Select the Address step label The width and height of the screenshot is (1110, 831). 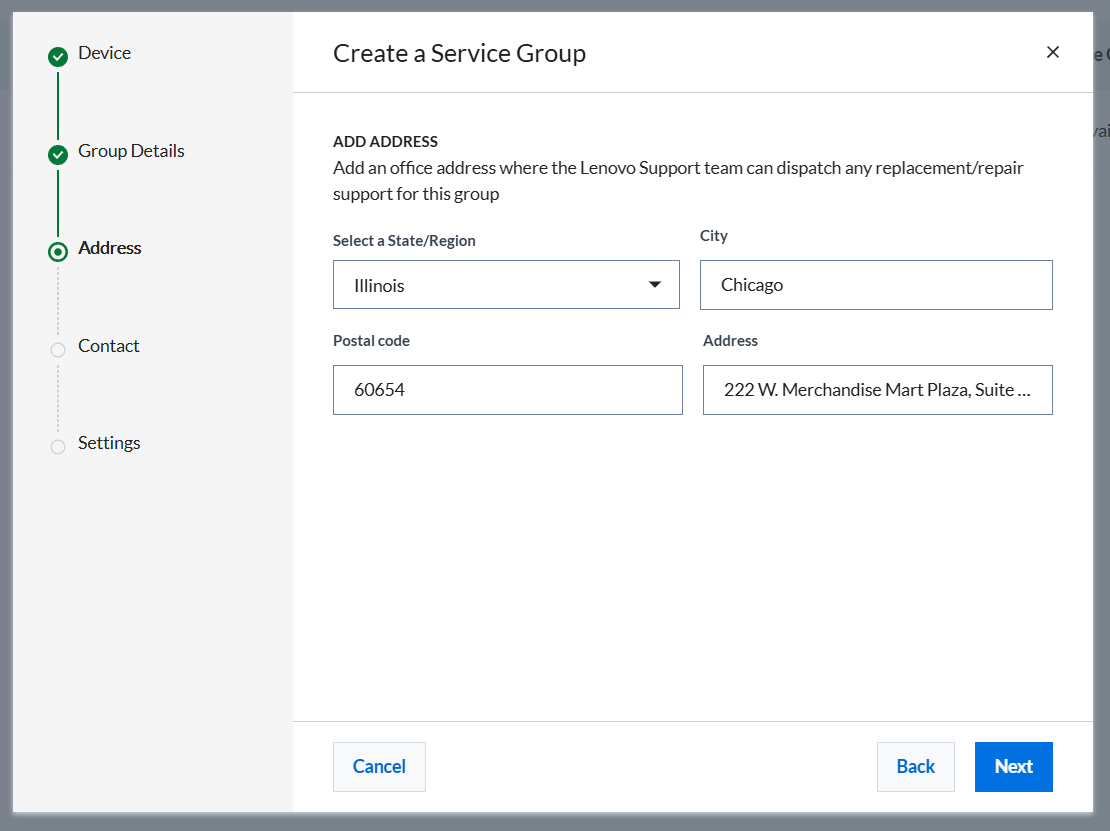pos(110,248)
